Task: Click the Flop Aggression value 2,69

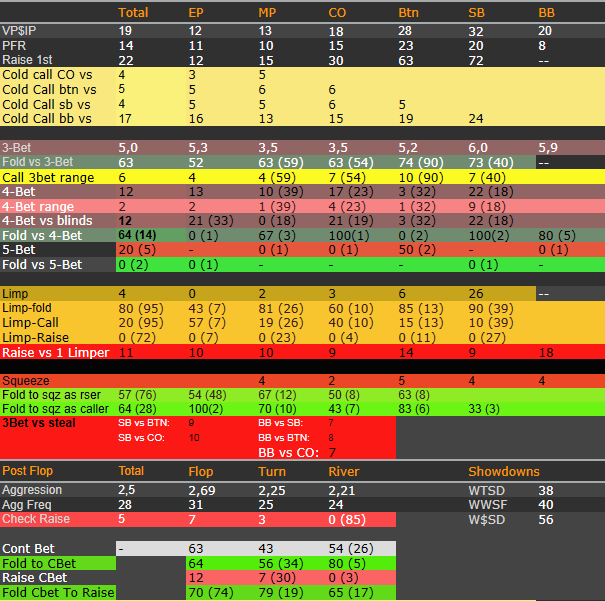Action: (202, 491)
